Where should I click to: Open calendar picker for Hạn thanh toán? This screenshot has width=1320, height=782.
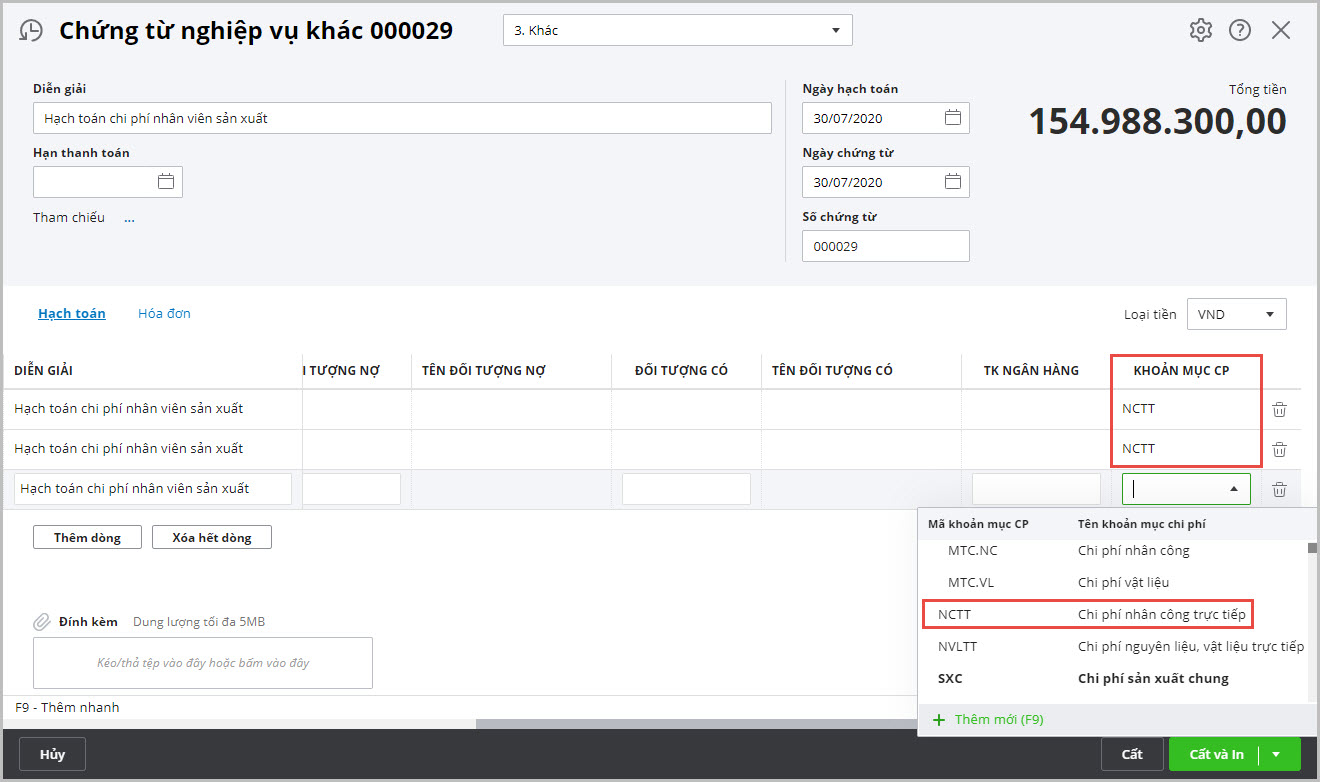pyautogui.click(x=166, y=182)
